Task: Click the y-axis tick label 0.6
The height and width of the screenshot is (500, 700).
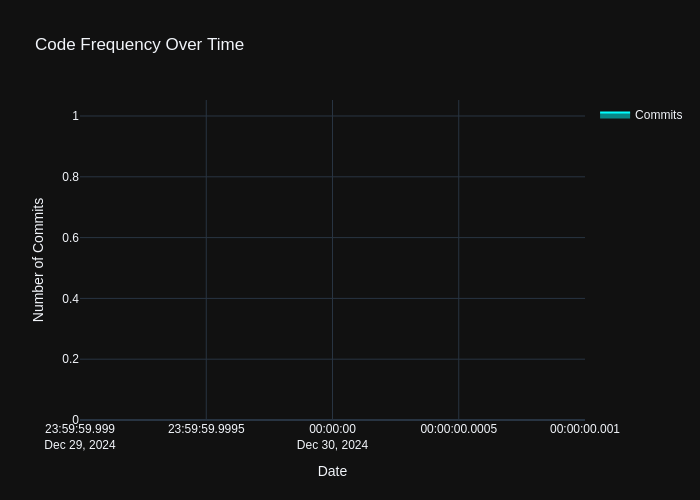Action: pyautogui.click(x=70, y=238)
